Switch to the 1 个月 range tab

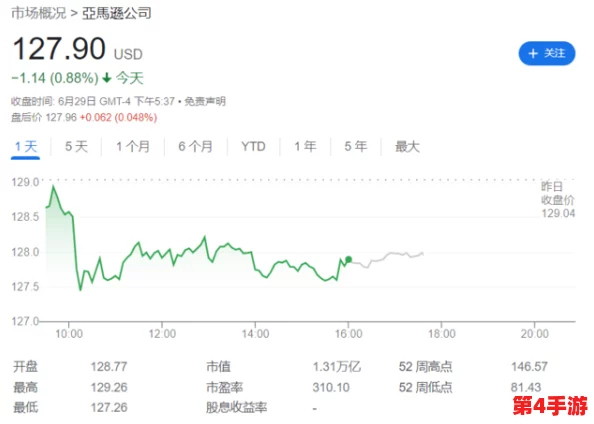tap(133, 147)
